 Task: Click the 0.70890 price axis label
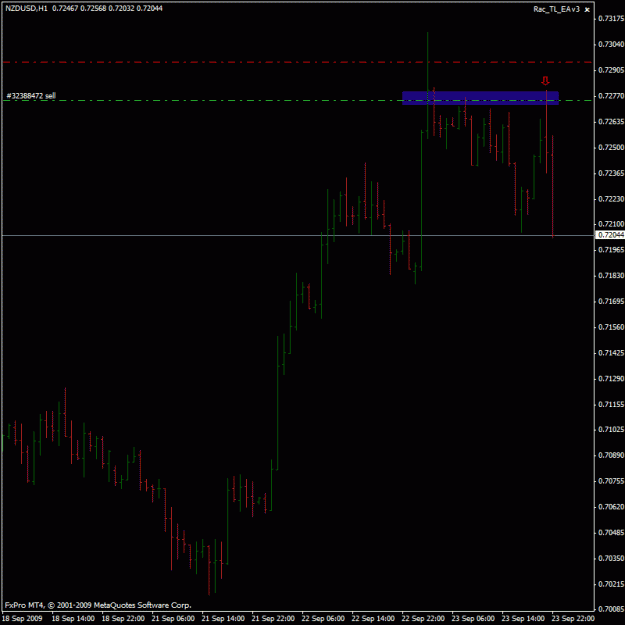point(611,455)
